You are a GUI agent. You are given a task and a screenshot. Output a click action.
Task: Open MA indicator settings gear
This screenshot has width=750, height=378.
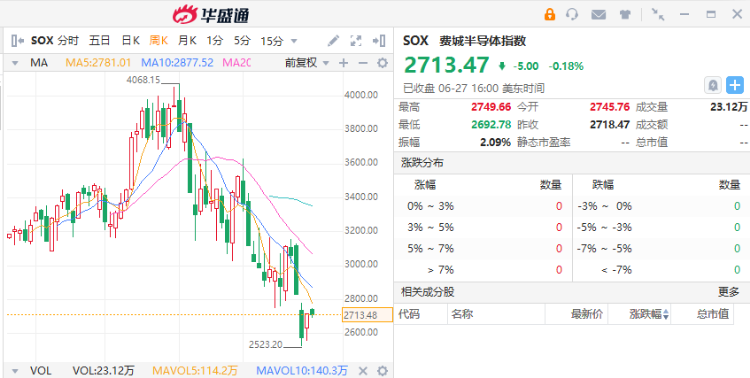(382, 63)
